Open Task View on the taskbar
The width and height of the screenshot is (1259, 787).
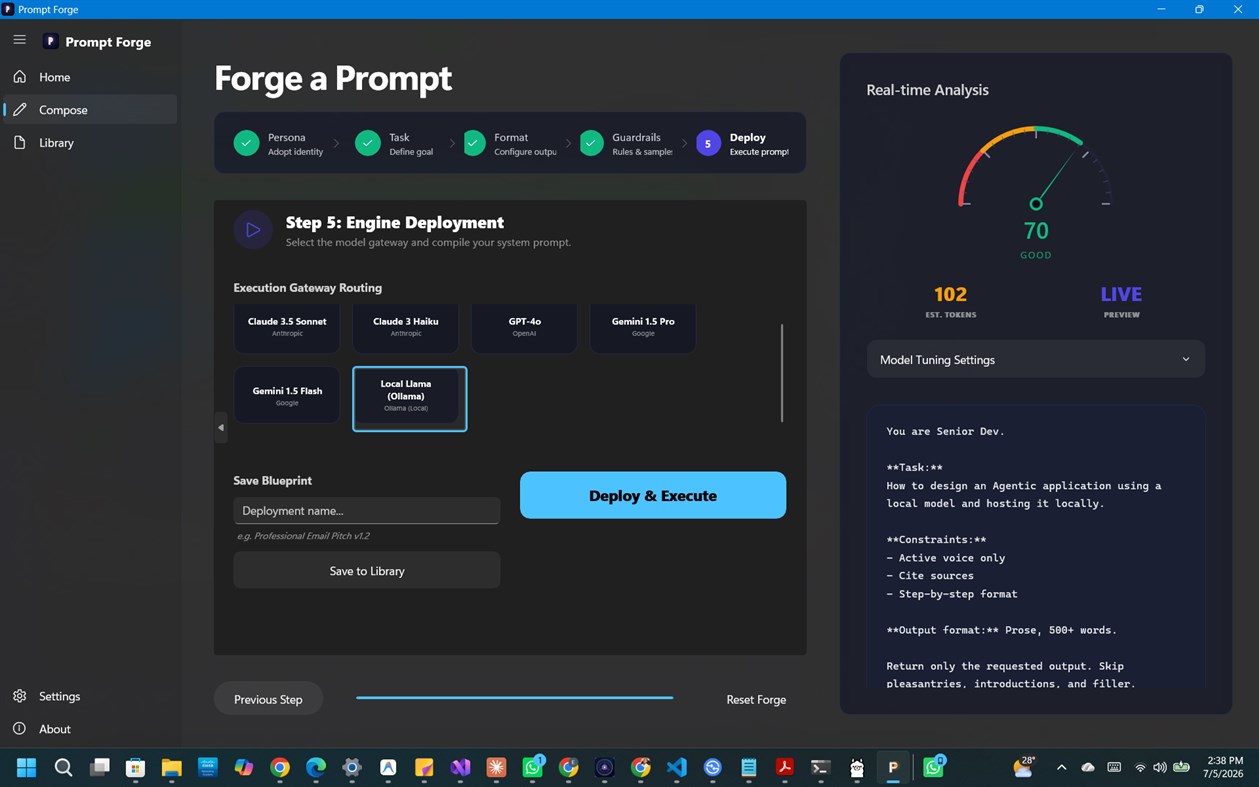[x=99, y=768]
